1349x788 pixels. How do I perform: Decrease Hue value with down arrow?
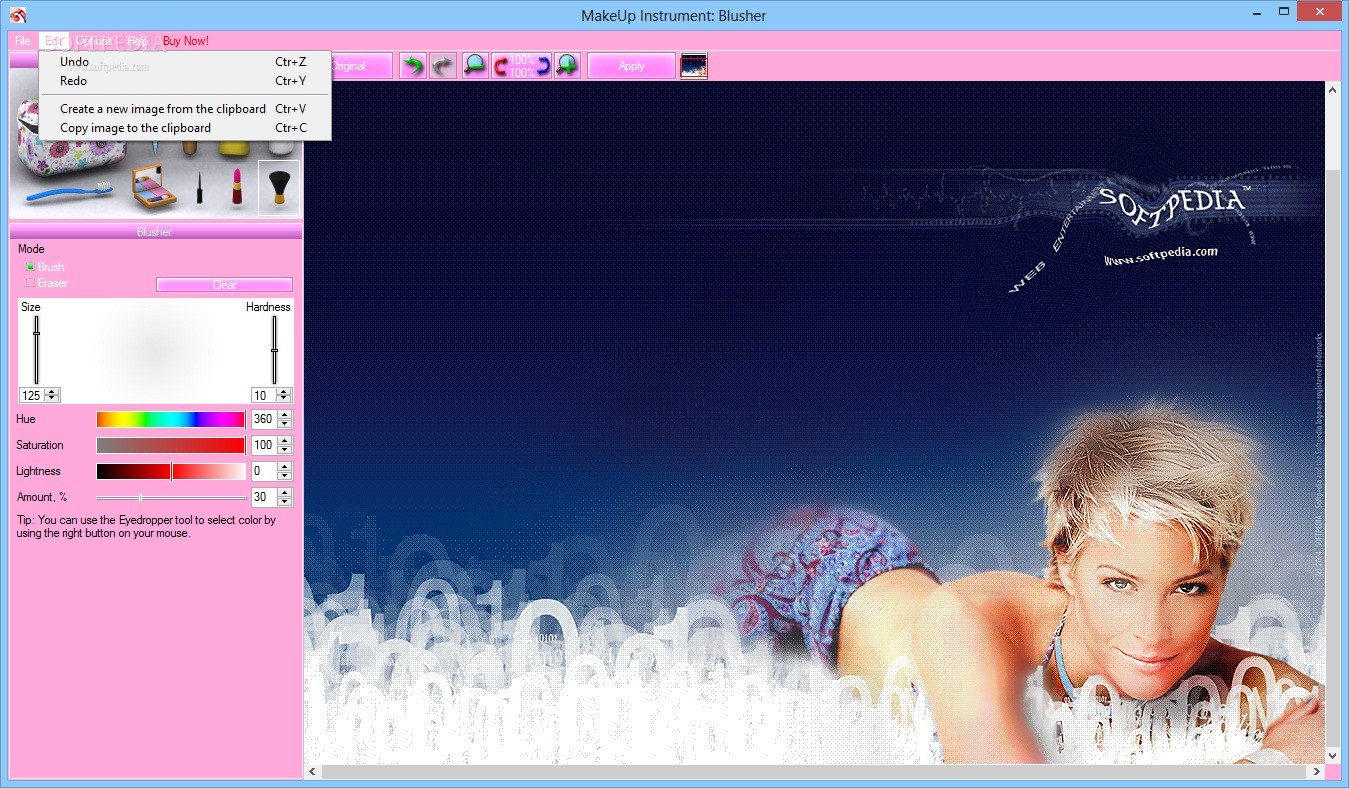[285, 423]
